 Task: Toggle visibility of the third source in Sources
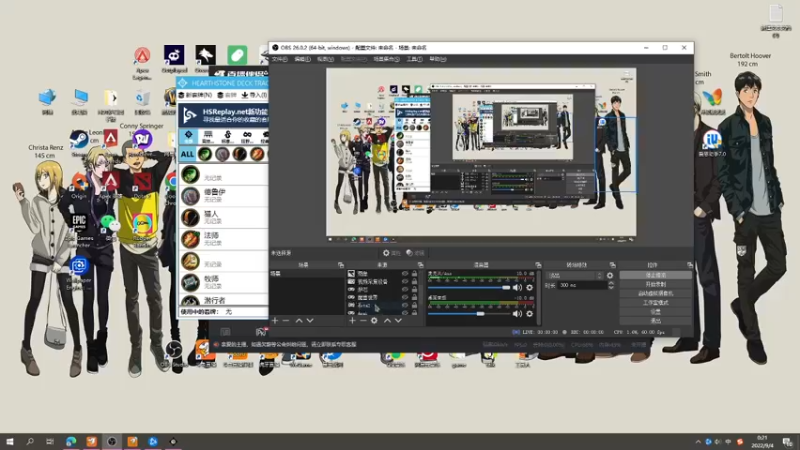pos(405,289)
